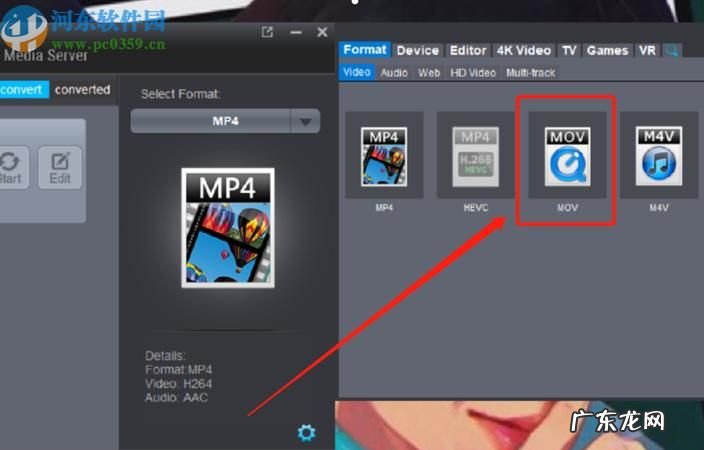Open the Editor tab
The image size is (704, 450).
pos(467,50)
